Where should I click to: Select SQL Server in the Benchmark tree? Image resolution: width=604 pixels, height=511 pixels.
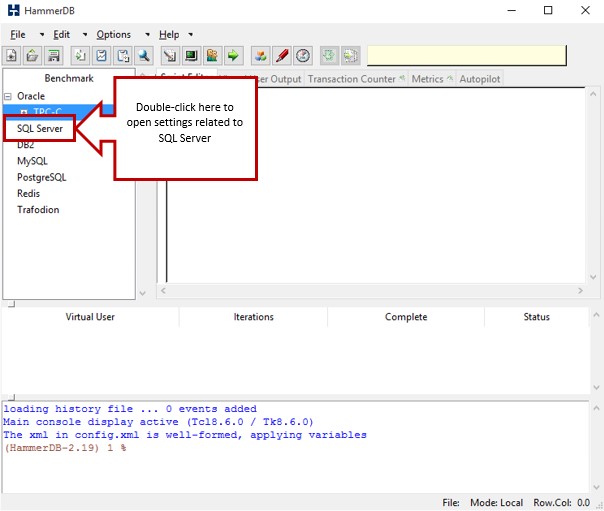40,129
